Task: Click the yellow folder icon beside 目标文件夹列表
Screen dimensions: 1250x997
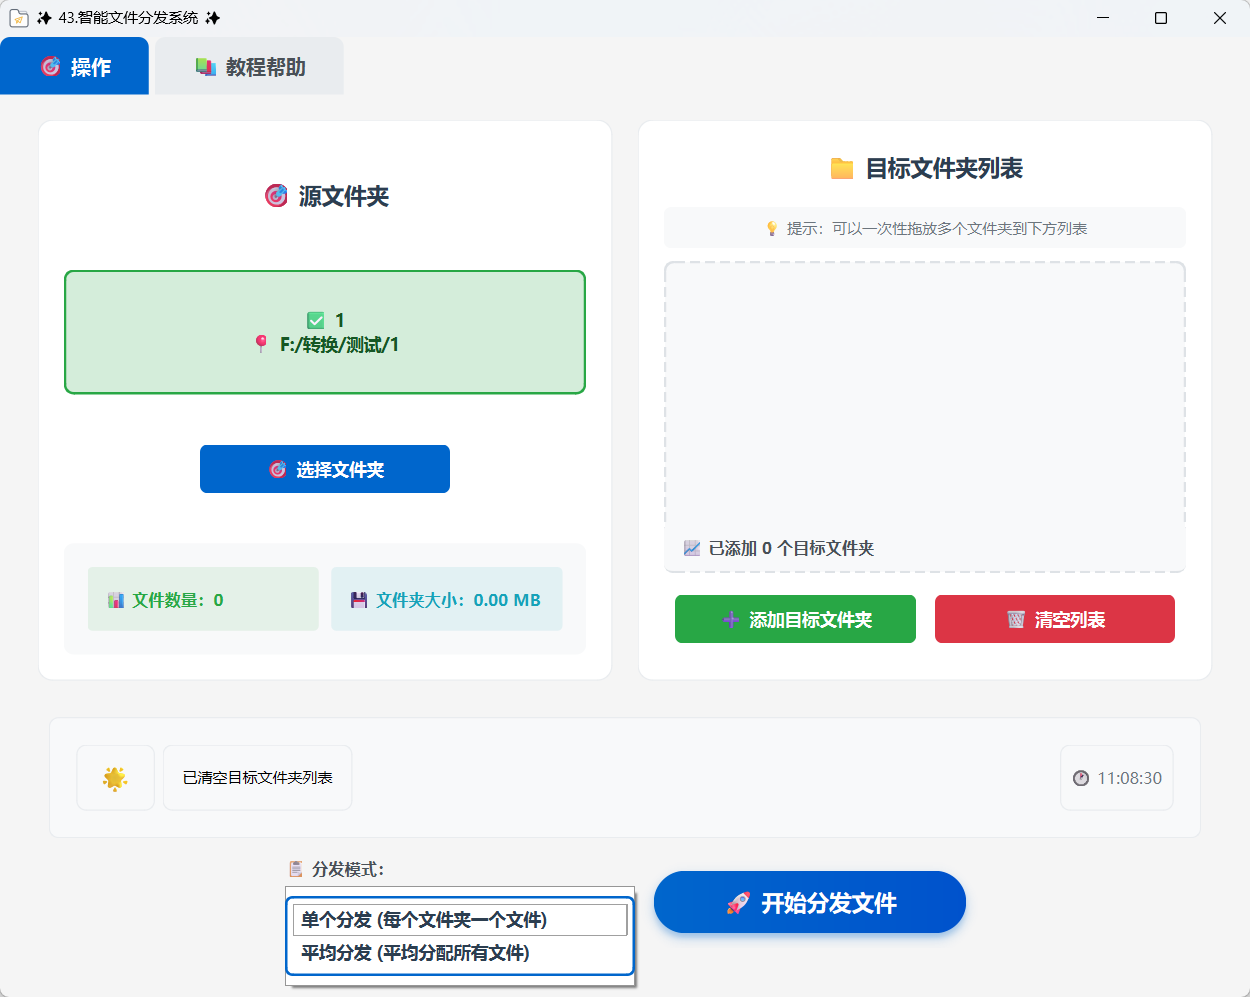Action: point(842,169)
